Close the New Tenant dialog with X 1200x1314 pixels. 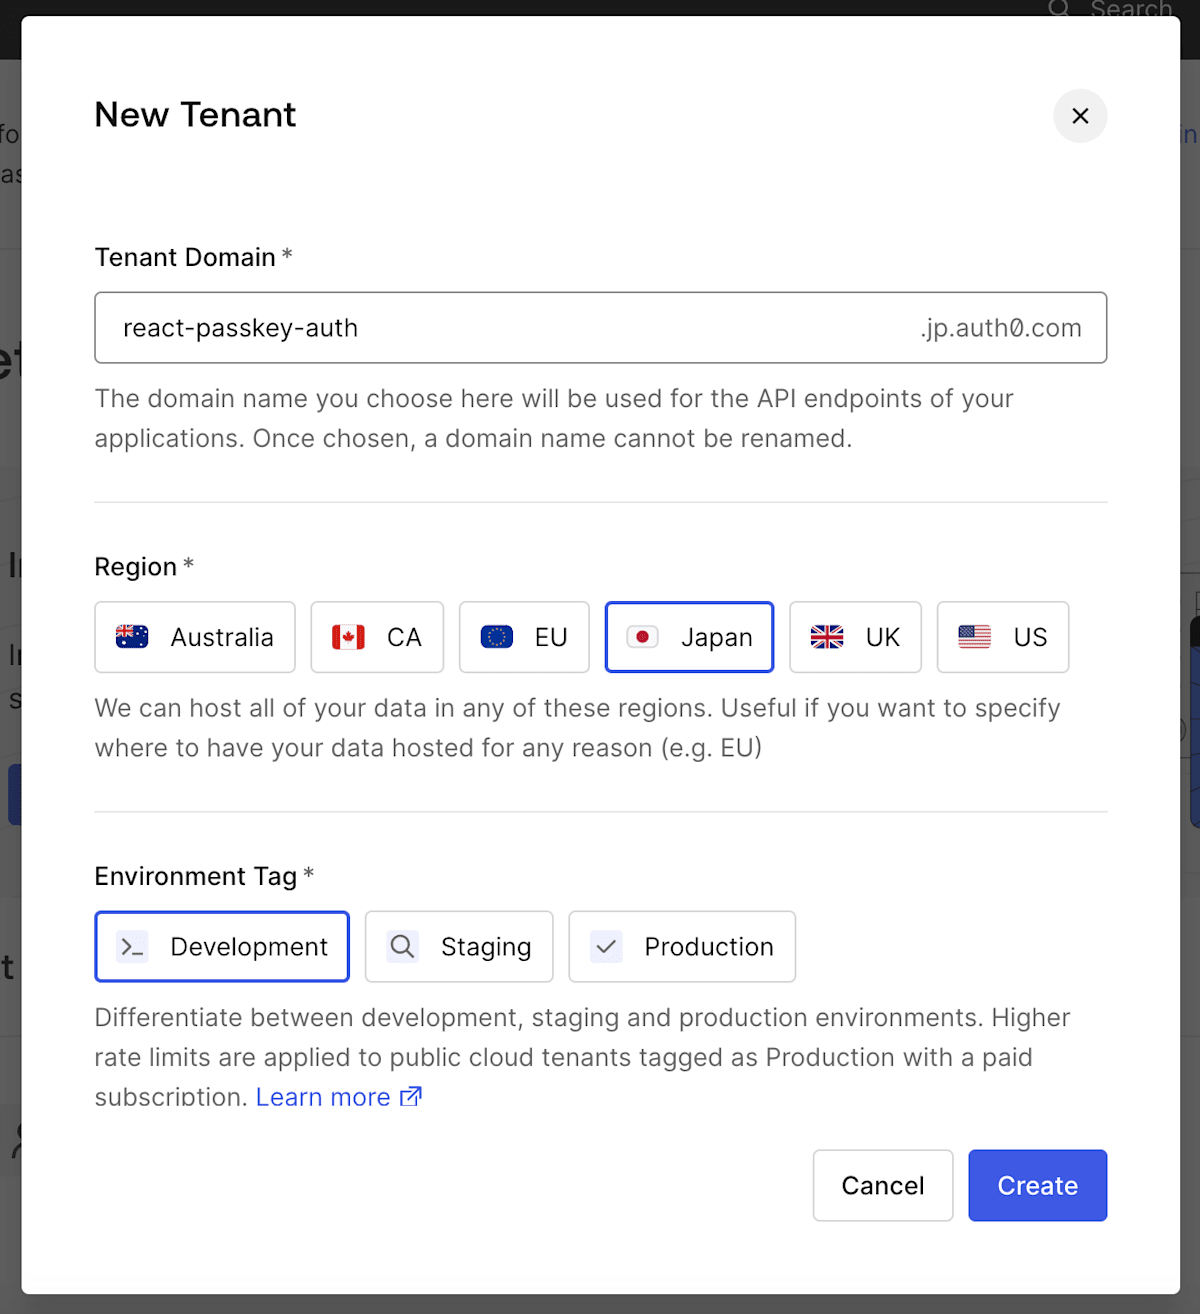1080,116
